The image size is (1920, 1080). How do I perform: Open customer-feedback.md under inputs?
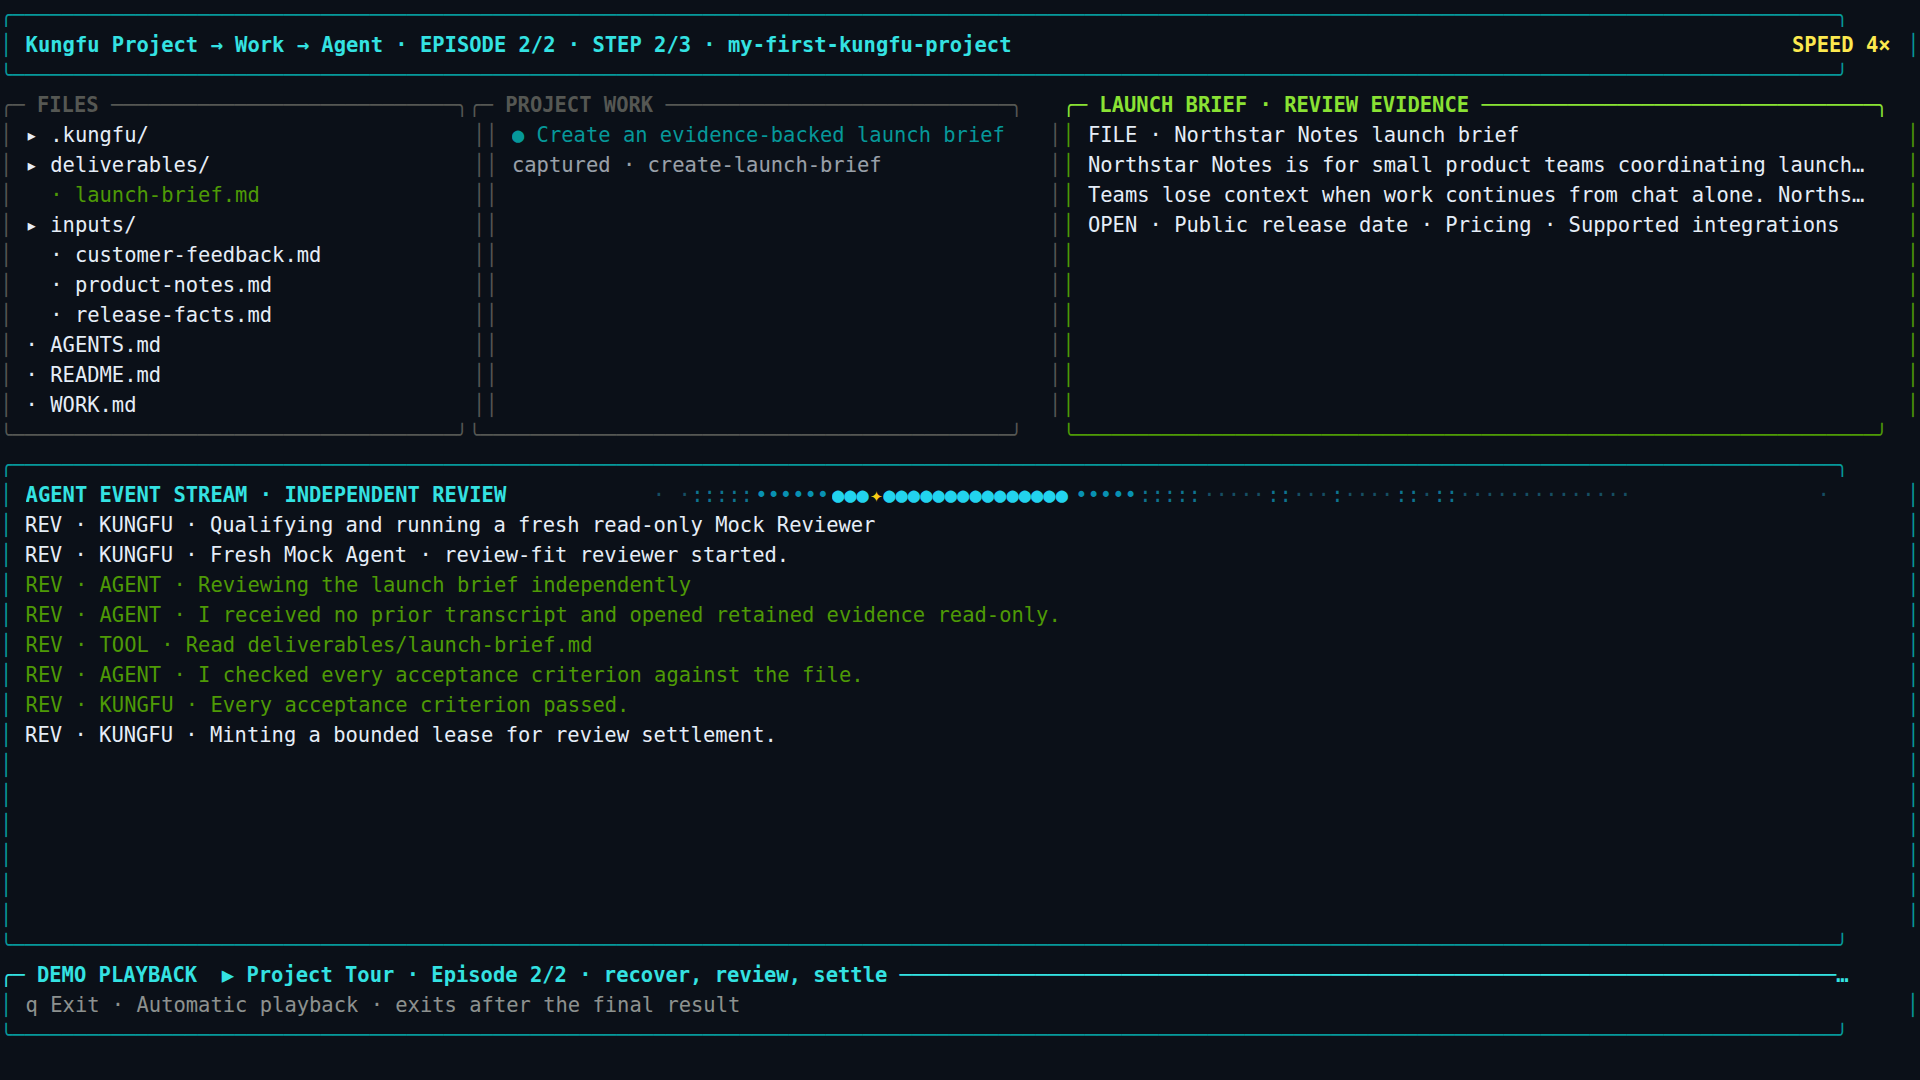(198, 255)
